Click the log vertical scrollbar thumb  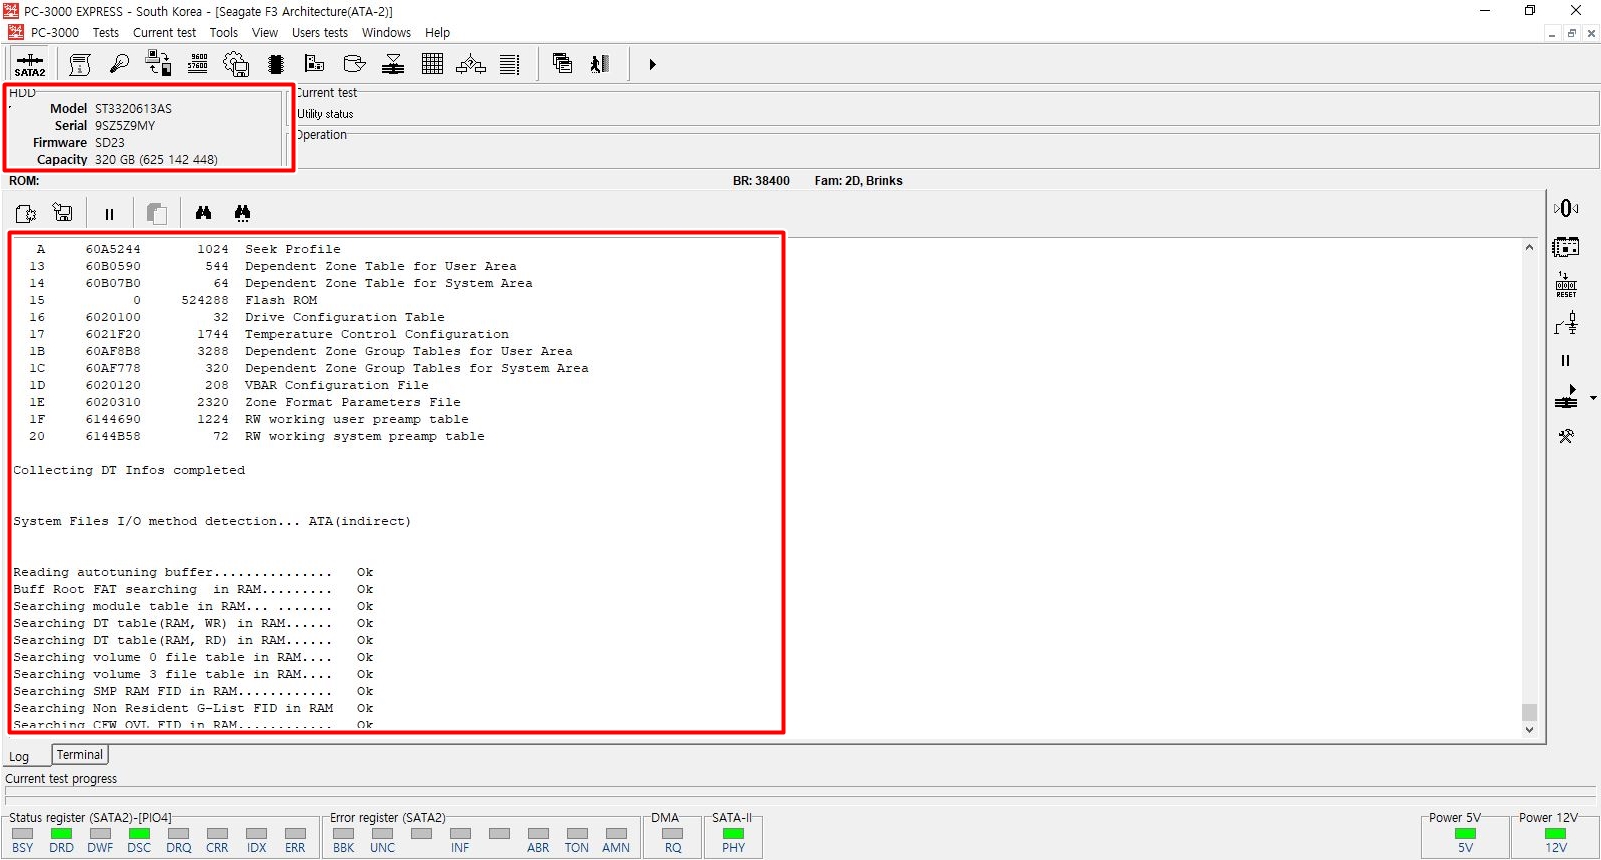click(x=1529, y=712)
